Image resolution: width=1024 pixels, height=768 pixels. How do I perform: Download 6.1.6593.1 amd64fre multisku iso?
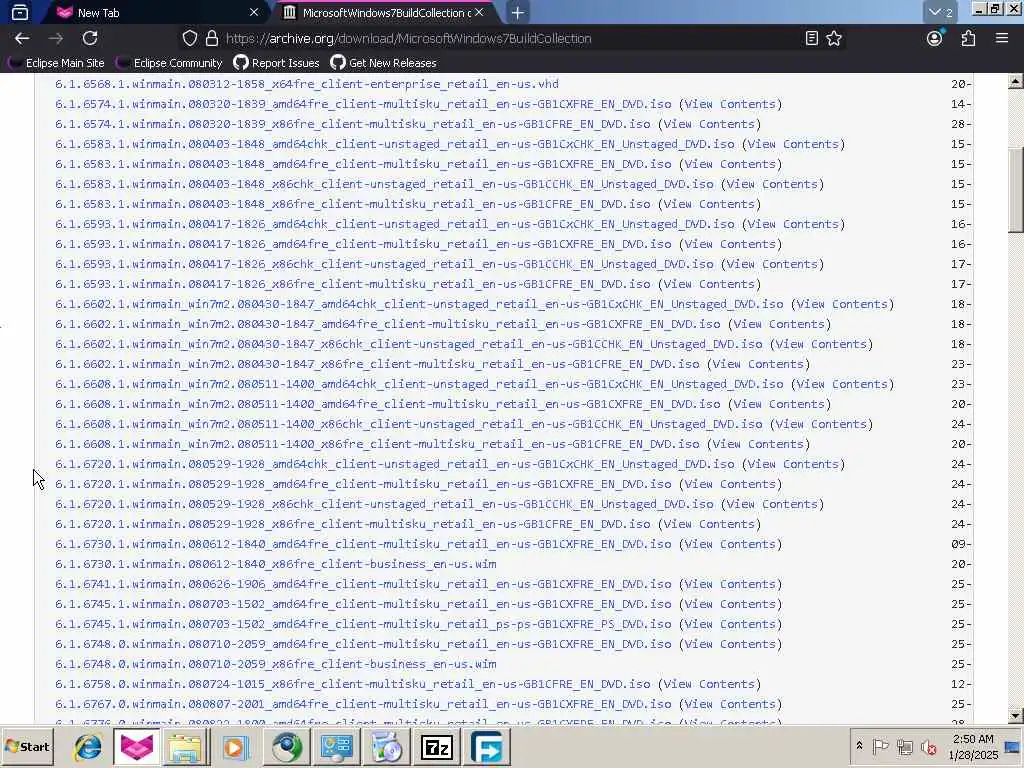[x=363, y=244]
